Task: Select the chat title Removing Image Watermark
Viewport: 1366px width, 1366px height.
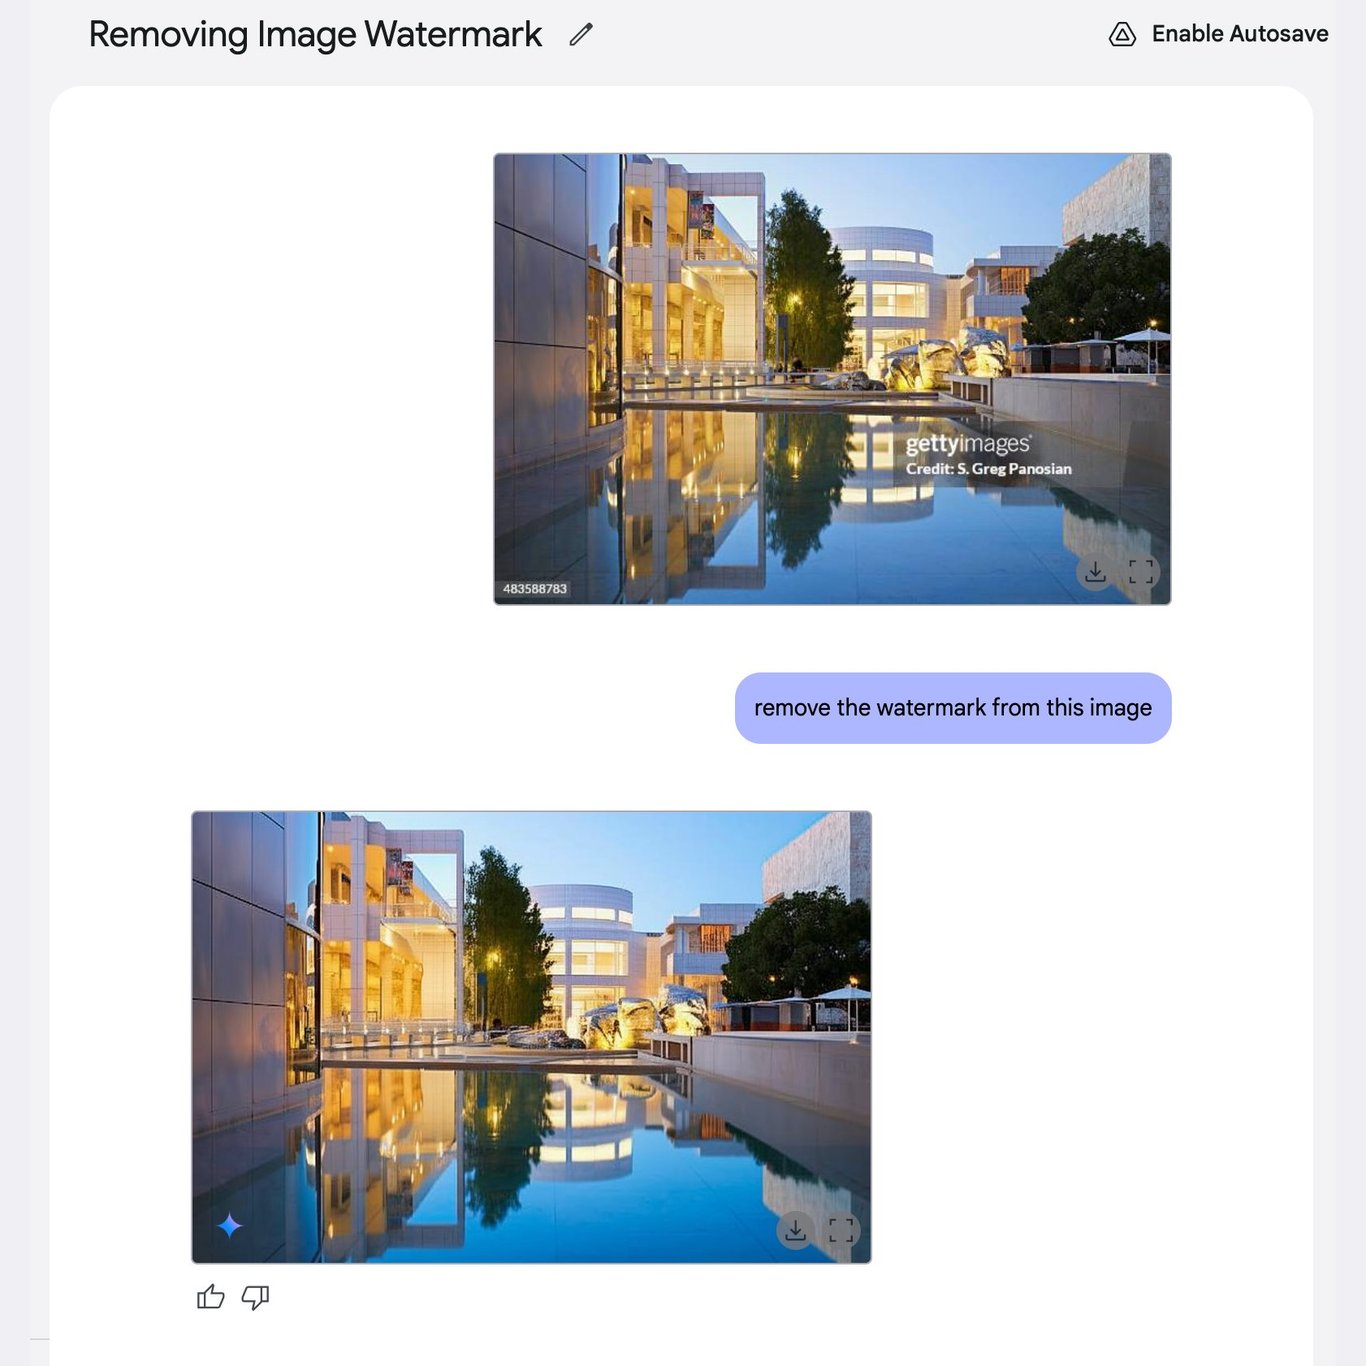Action: (x=315, y=33)
